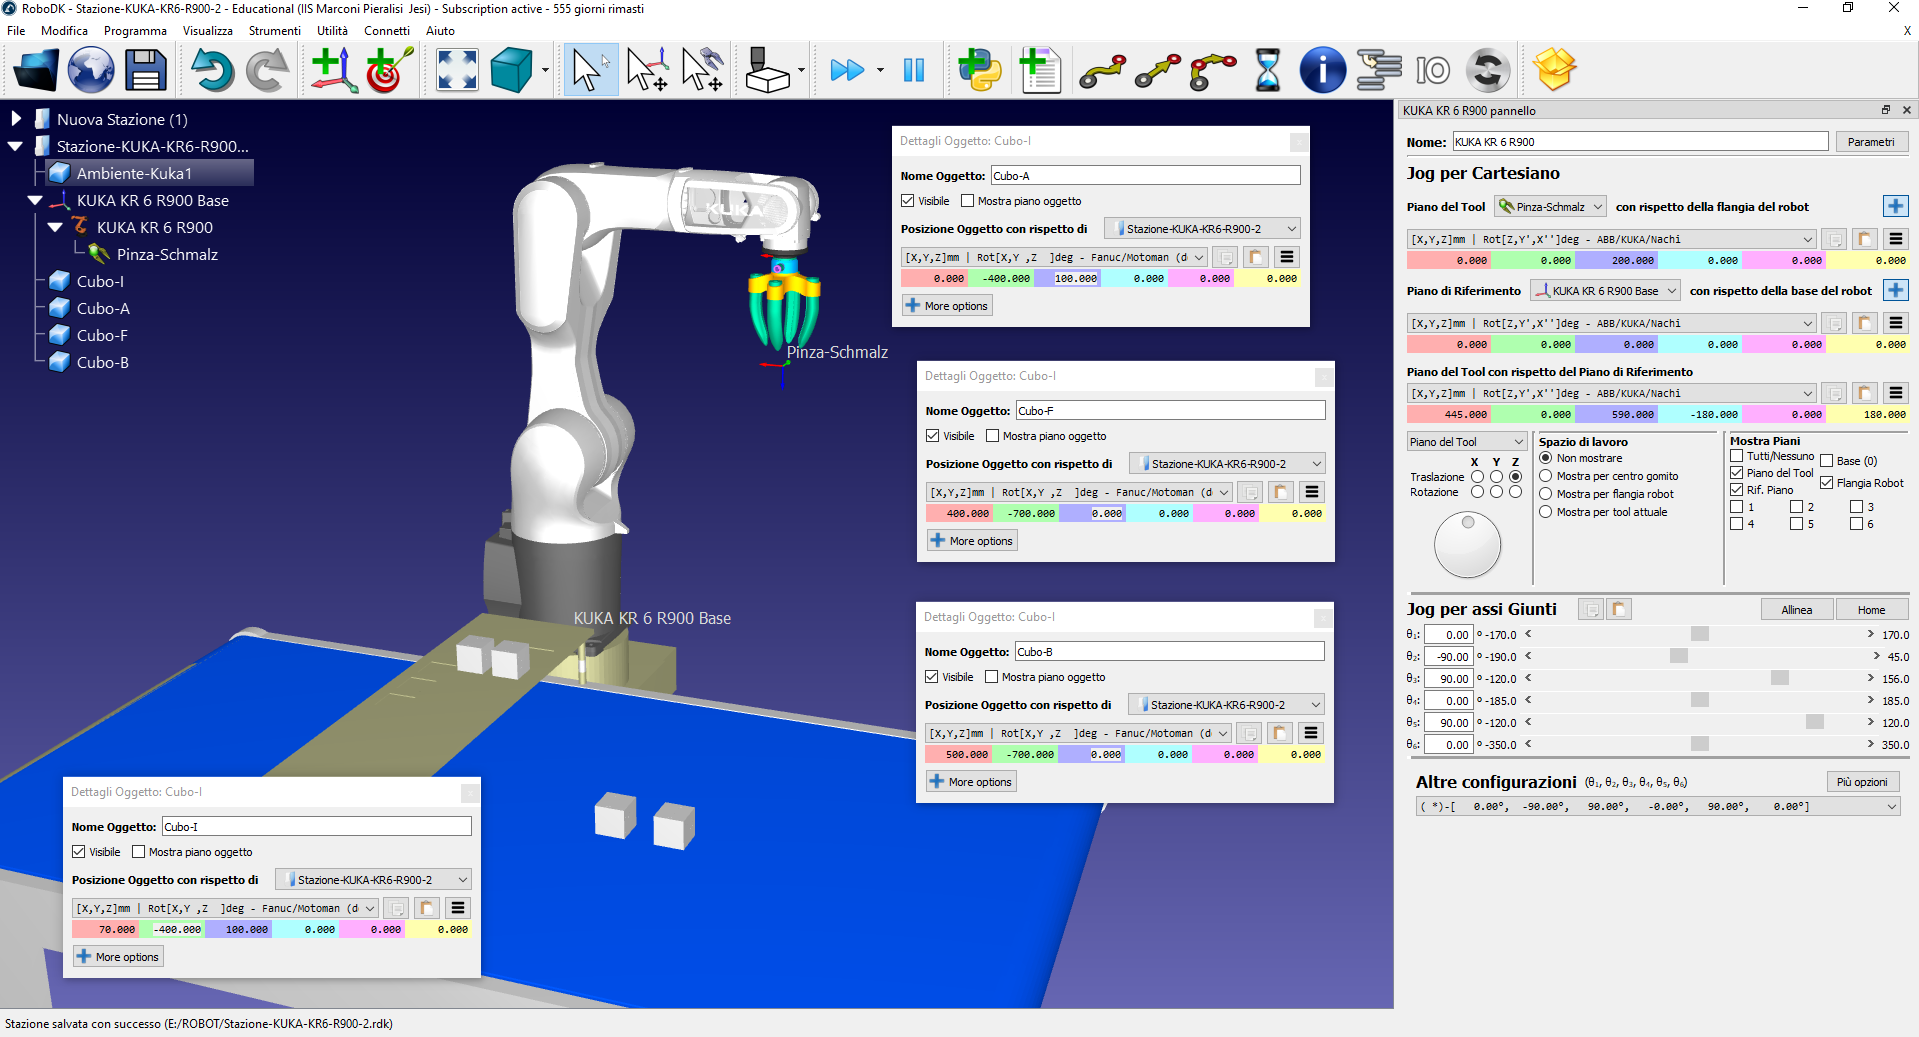Click the Più opzioni button
1919x1037 pixels.
click(x=1862, y=782)
